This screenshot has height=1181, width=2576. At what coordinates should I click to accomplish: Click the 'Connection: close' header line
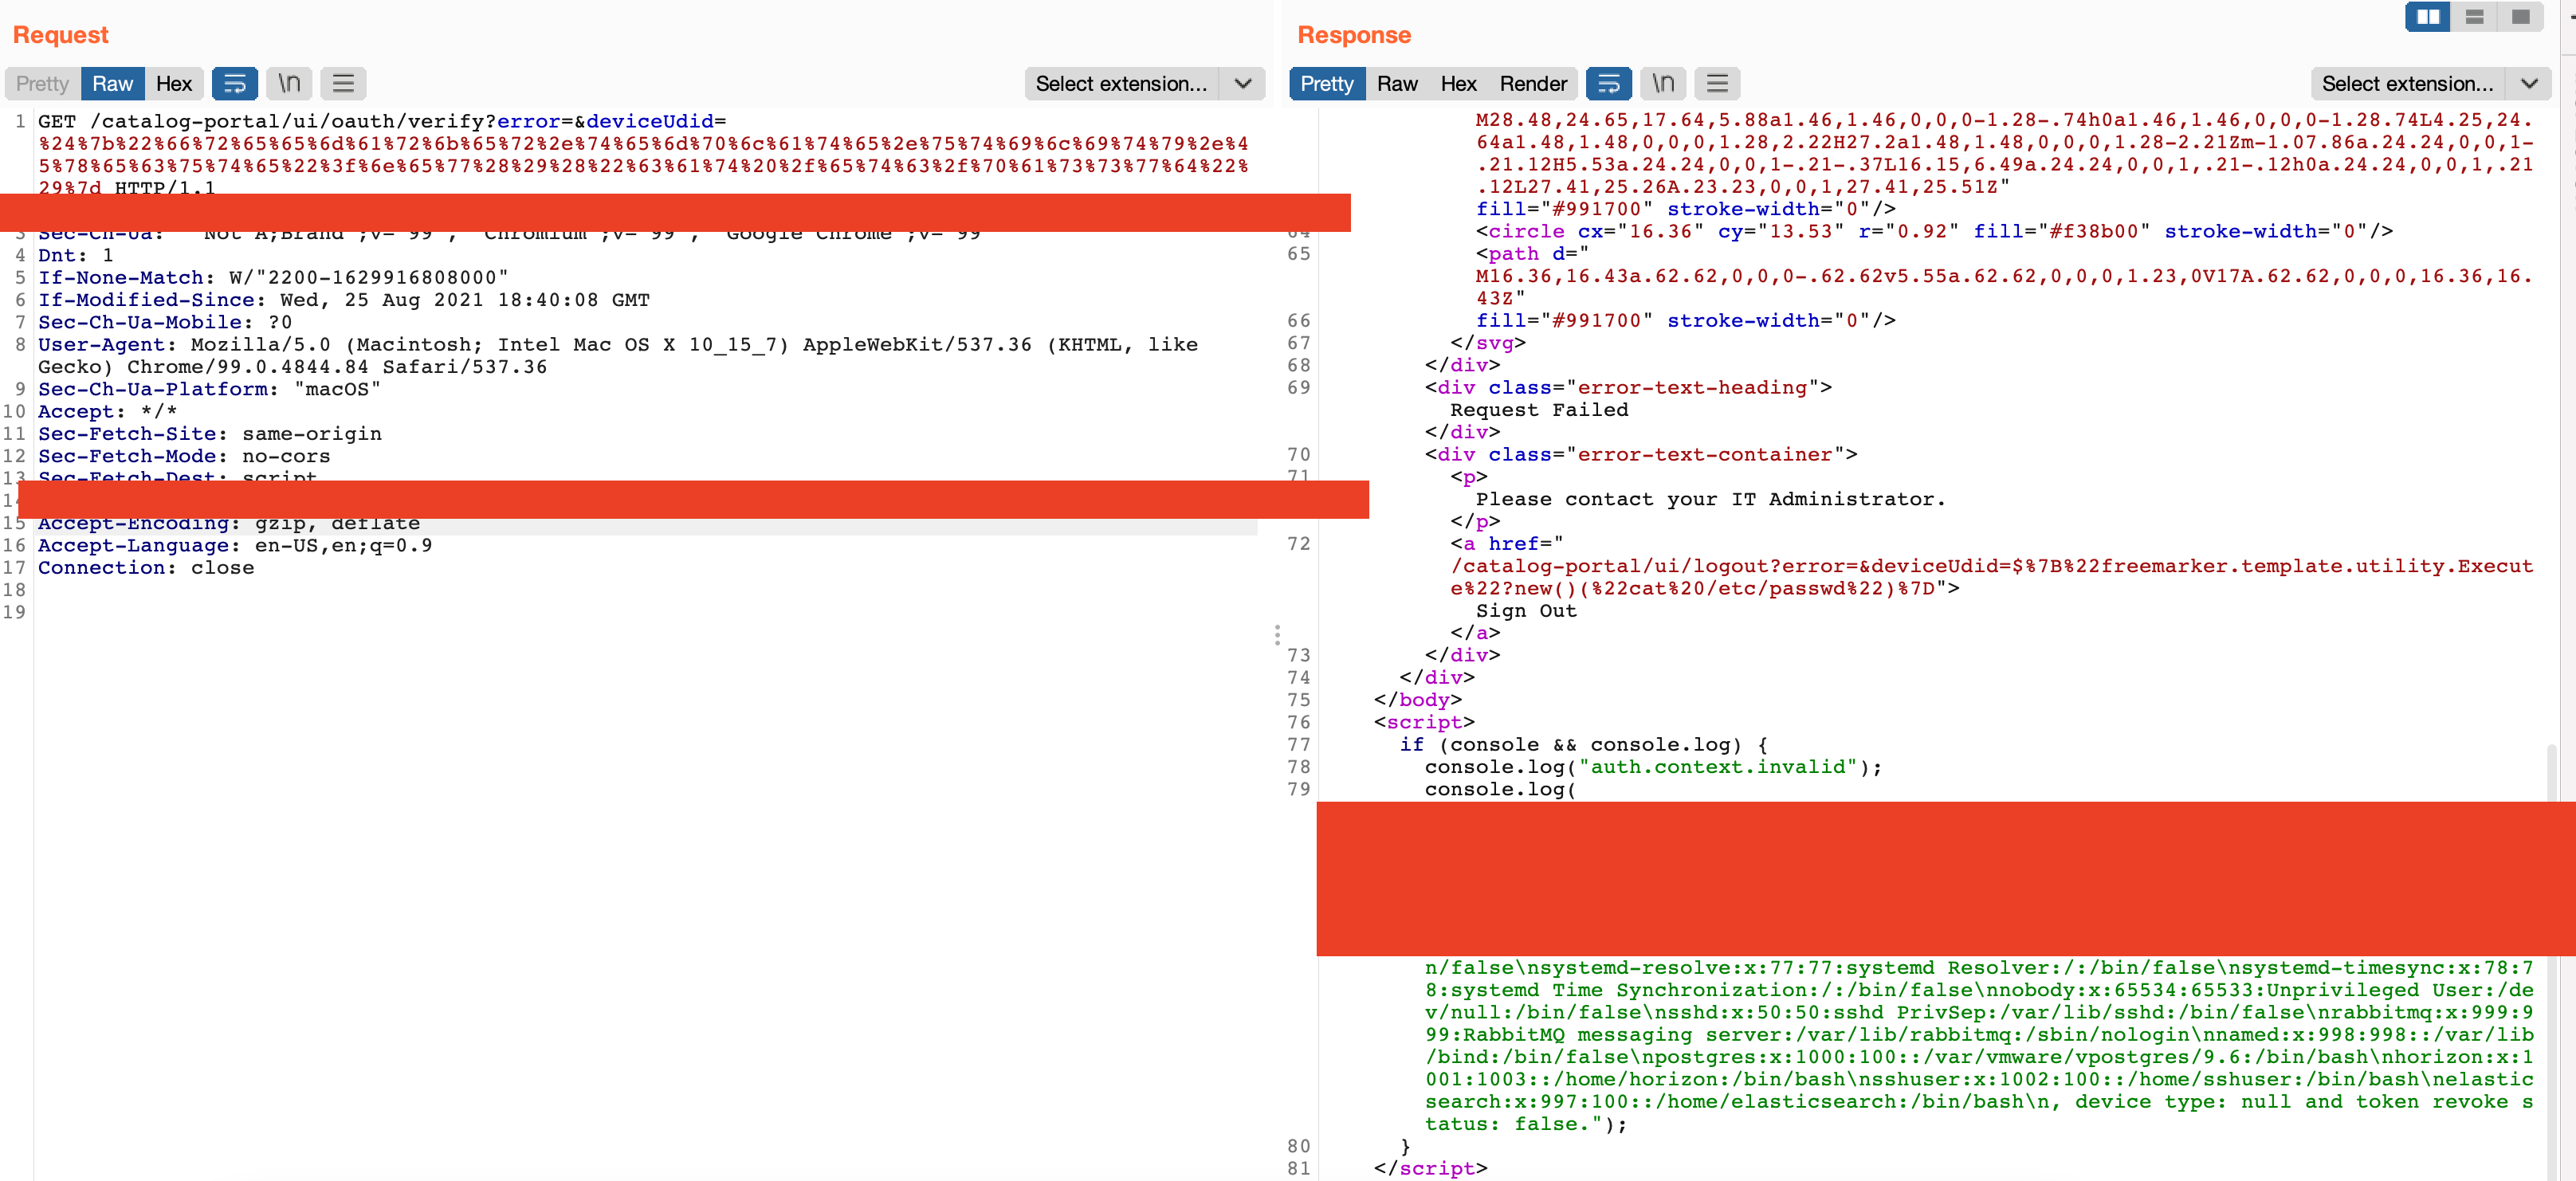click(x=146, y=567)
